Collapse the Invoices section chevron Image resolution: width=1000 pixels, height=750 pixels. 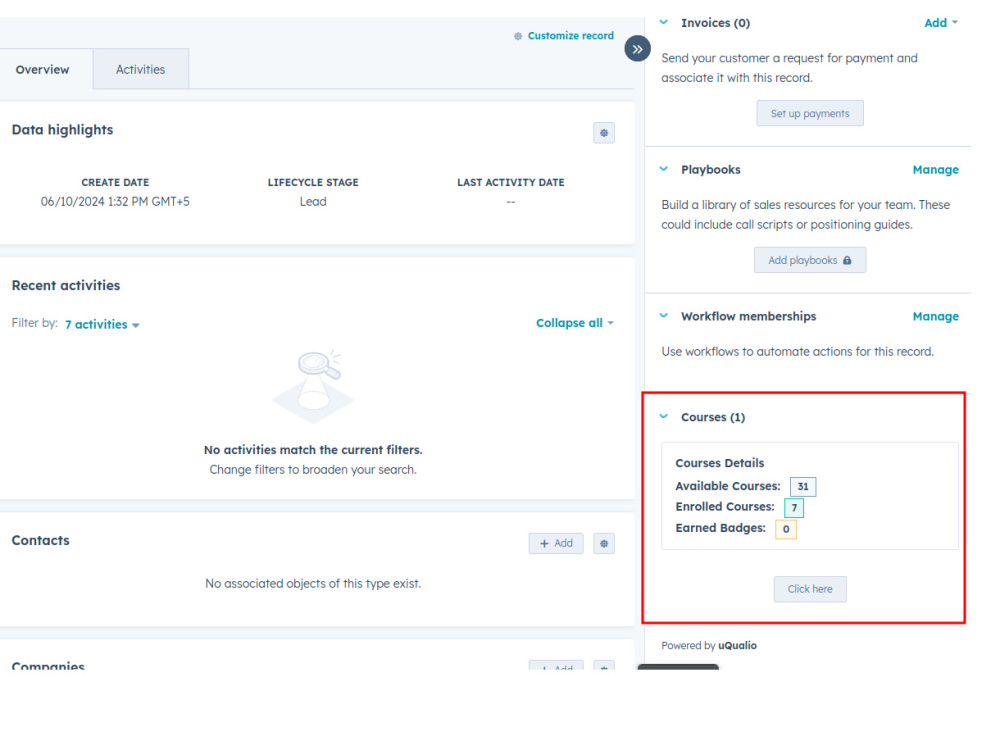(664, 22)
